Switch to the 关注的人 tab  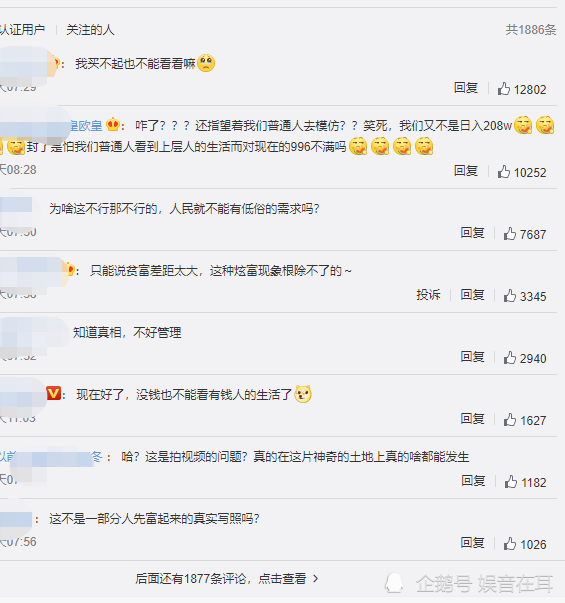90,30
